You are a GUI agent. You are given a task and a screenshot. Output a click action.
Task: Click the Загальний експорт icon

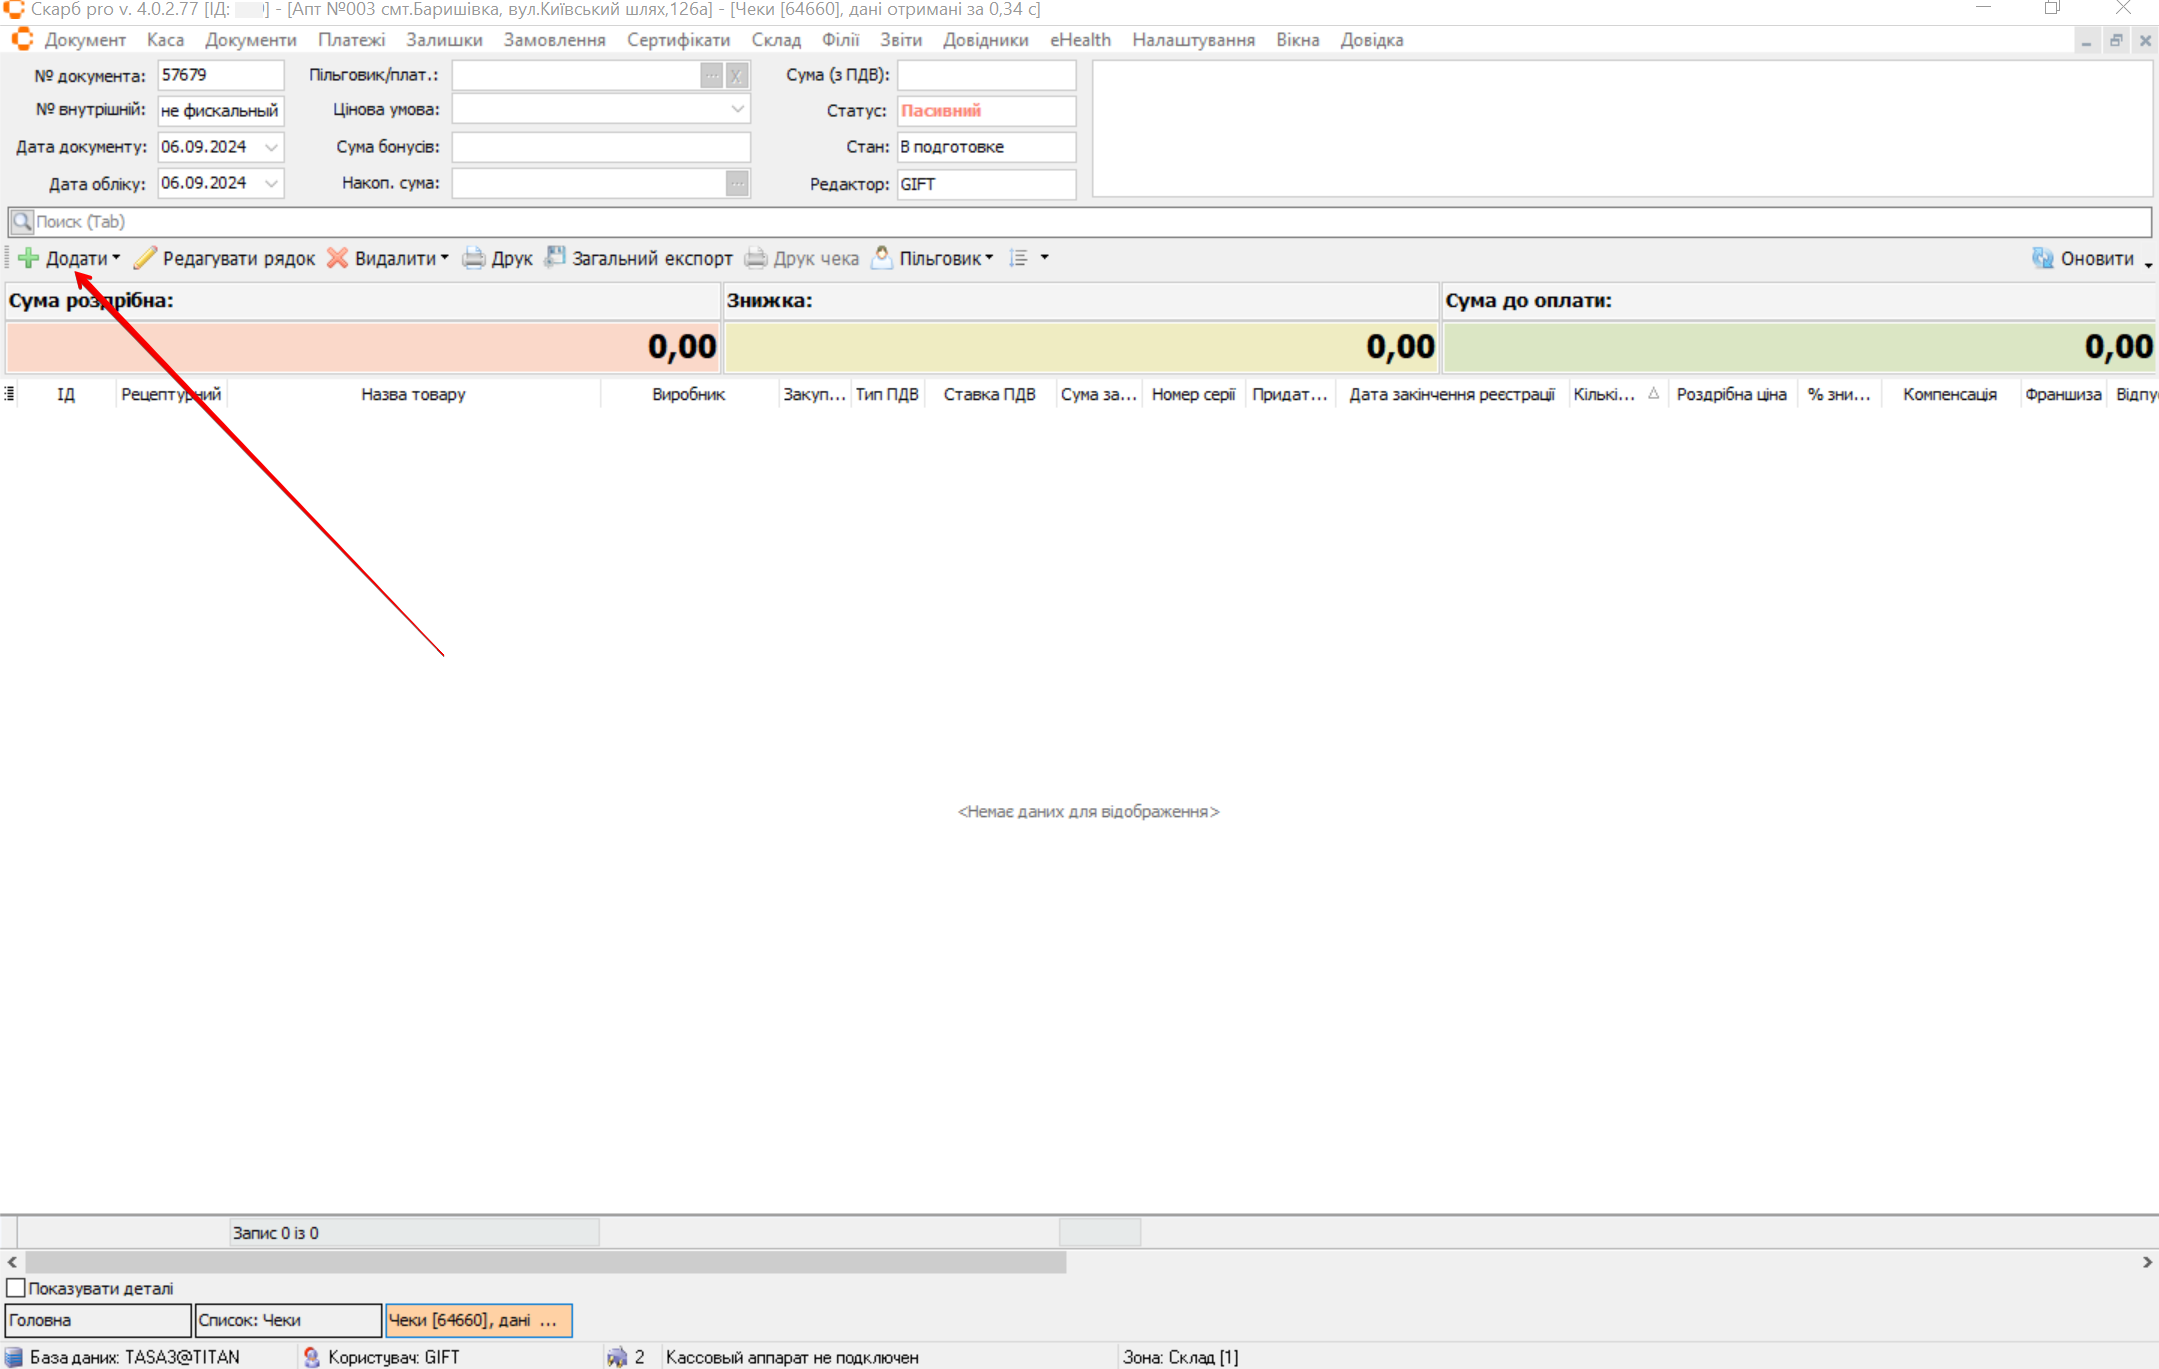tap(555, 258)
